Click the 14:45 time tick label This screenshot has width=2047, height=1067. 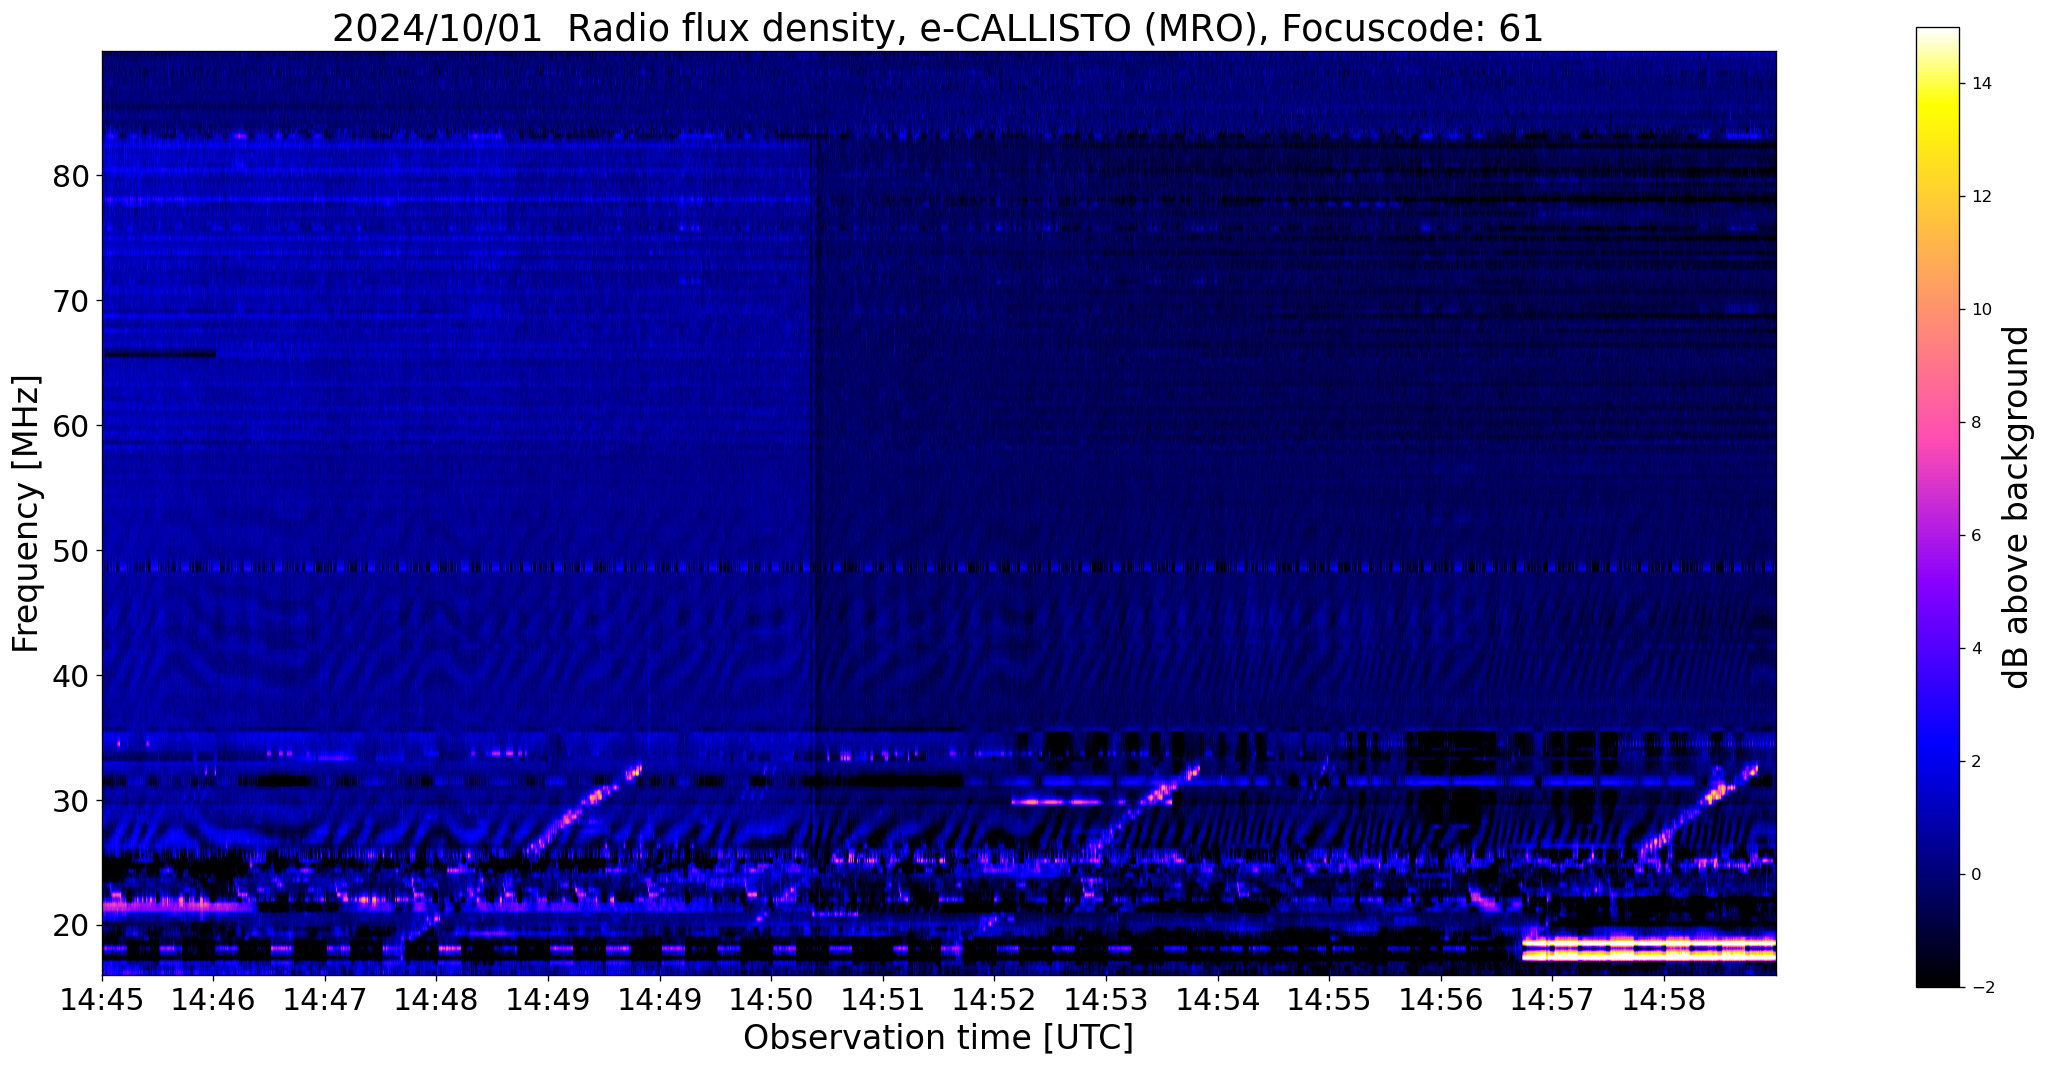coord(102,998)
